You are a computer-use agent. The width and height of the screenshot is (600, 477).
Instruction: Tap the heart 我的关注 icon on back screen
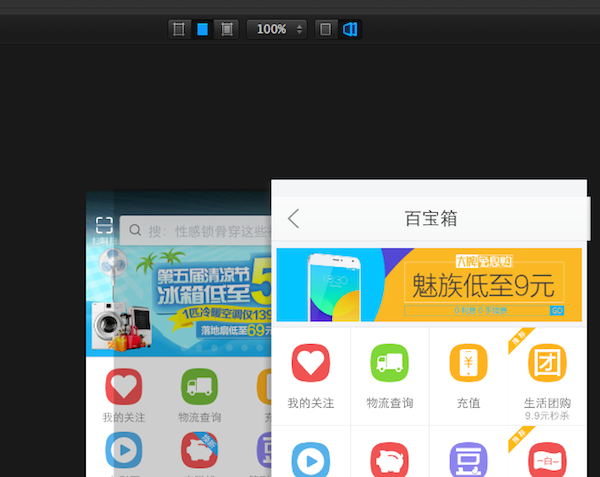pyautogui.click(x=124, y=387)
